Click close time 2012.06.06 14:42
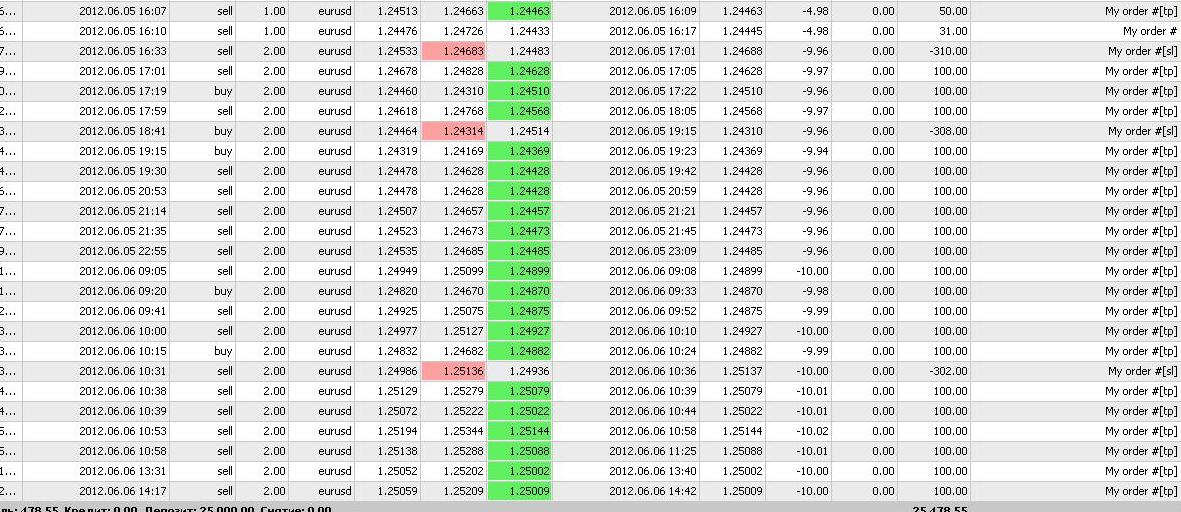 [653, 491]
